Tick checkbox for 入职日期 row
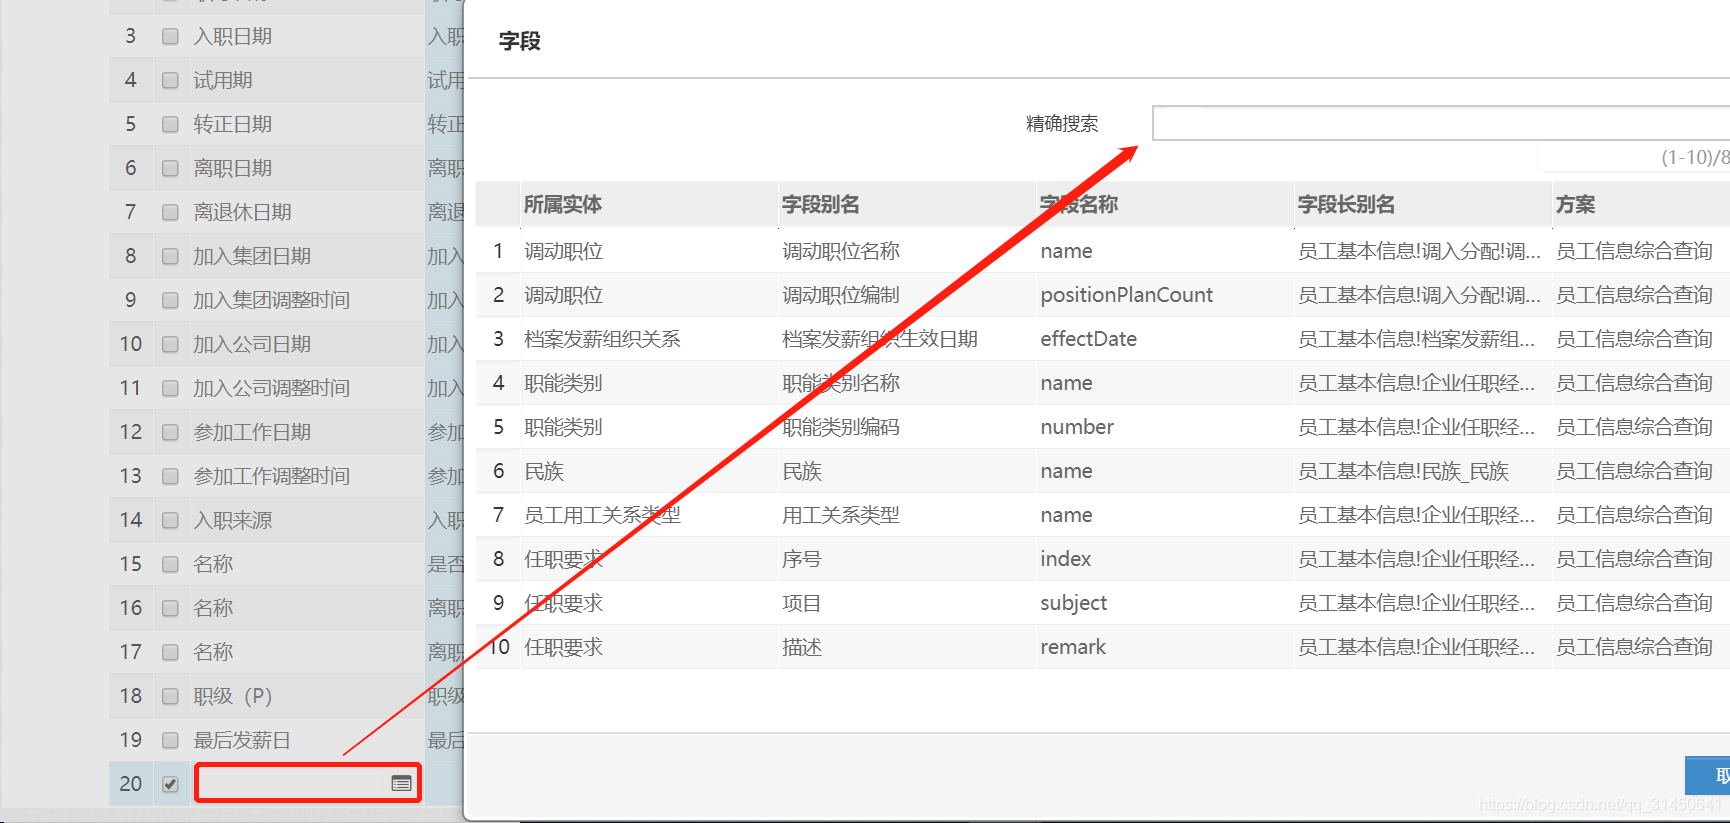The image size is (1730, 823). (170, 36)
